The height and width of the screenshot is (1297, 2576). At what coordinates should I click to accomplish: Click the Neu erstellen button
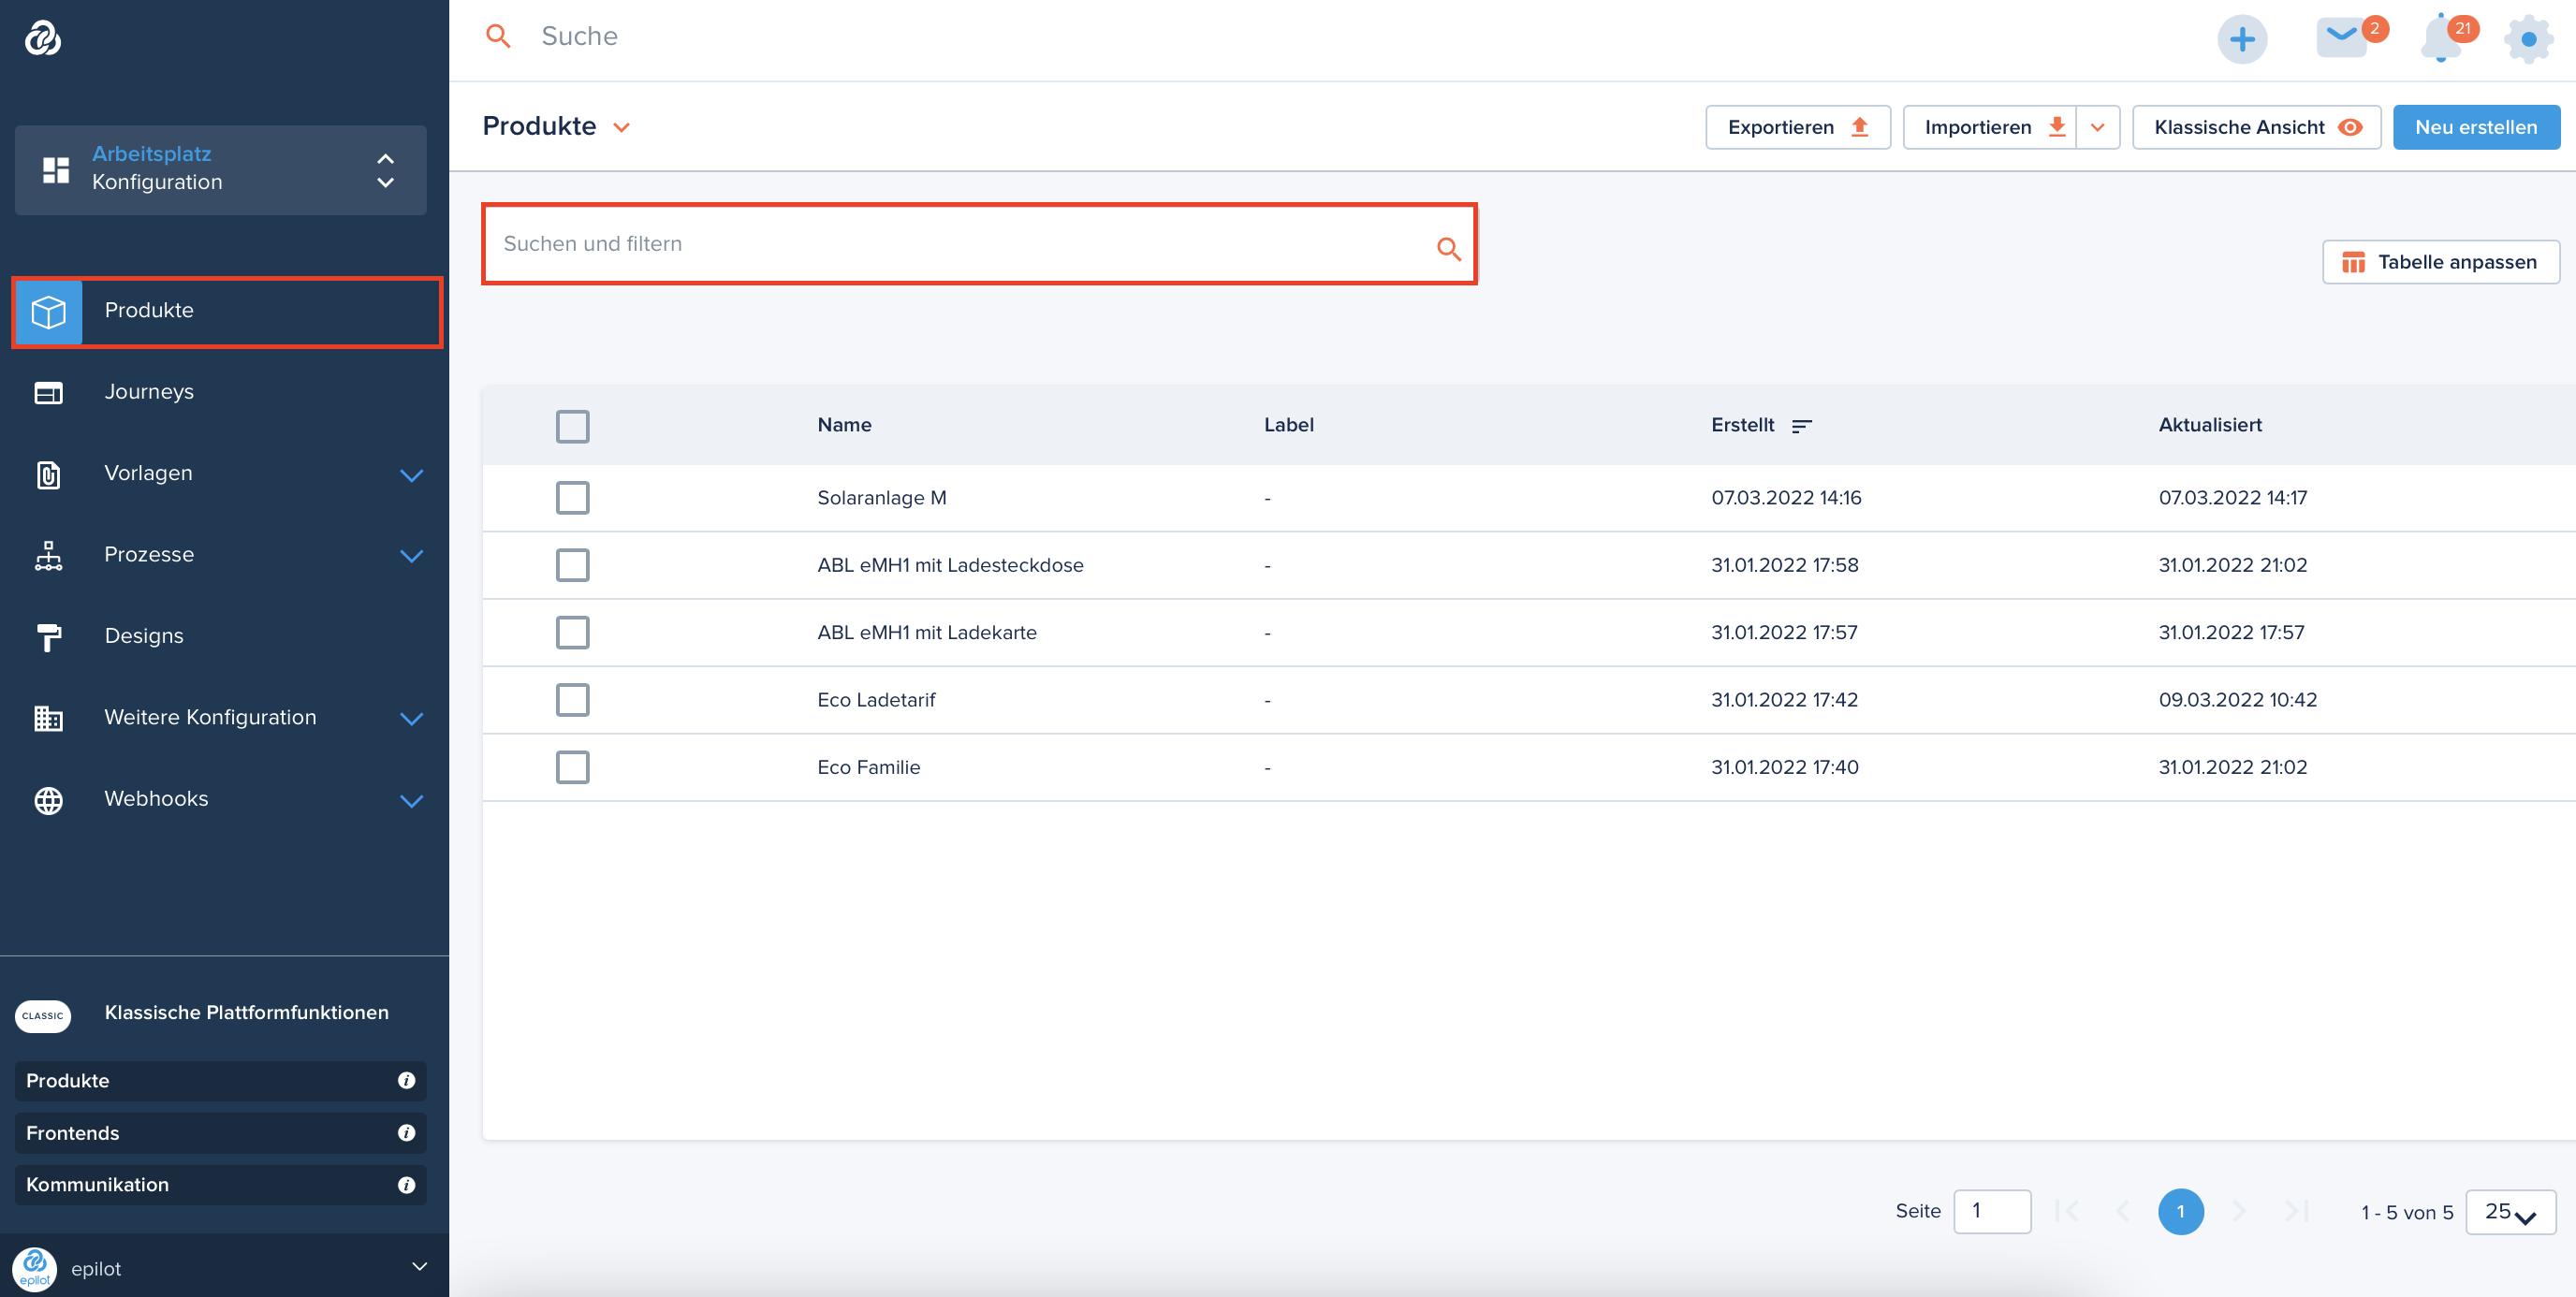[2476, 127]
